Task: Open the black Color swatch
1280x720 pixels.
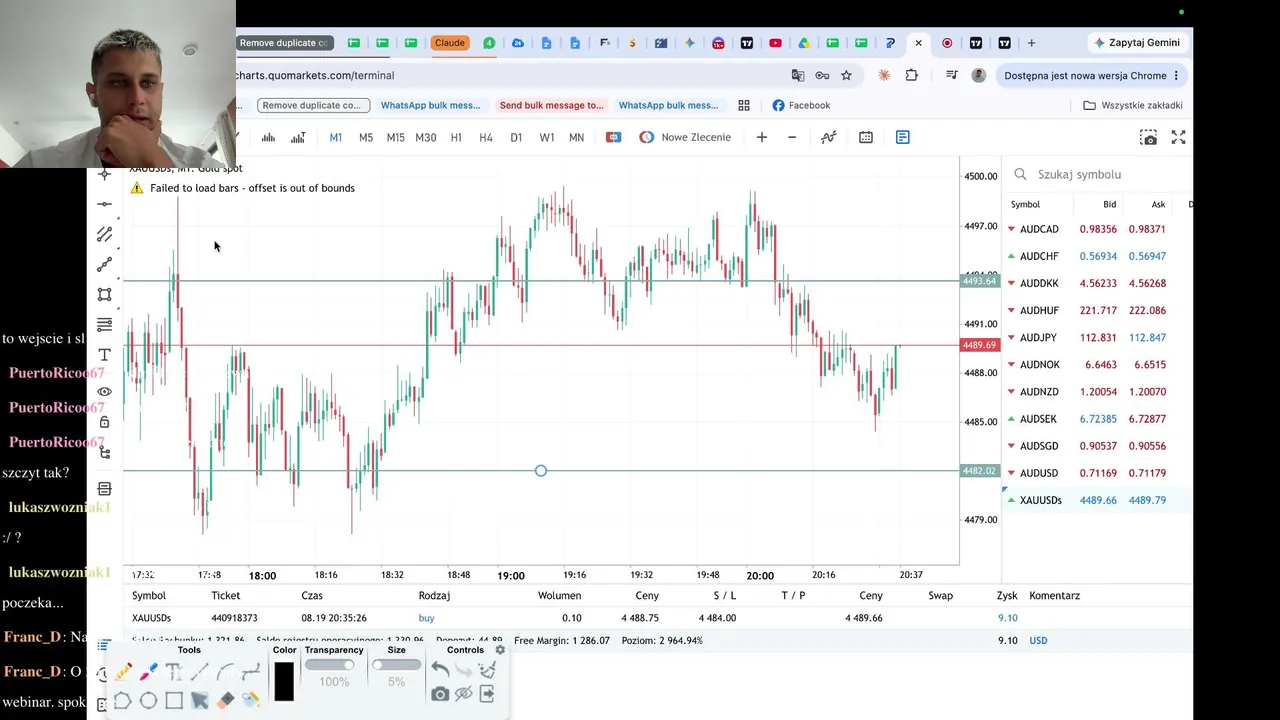Action: (x=284, y=681)
